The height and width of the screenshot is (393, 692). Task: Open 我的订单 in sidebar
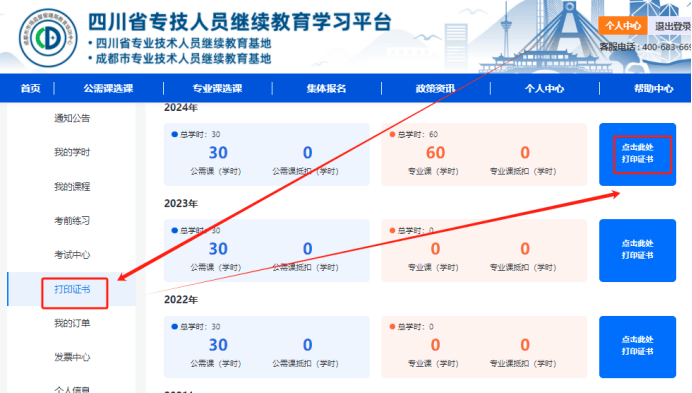[x=72, y=323]
